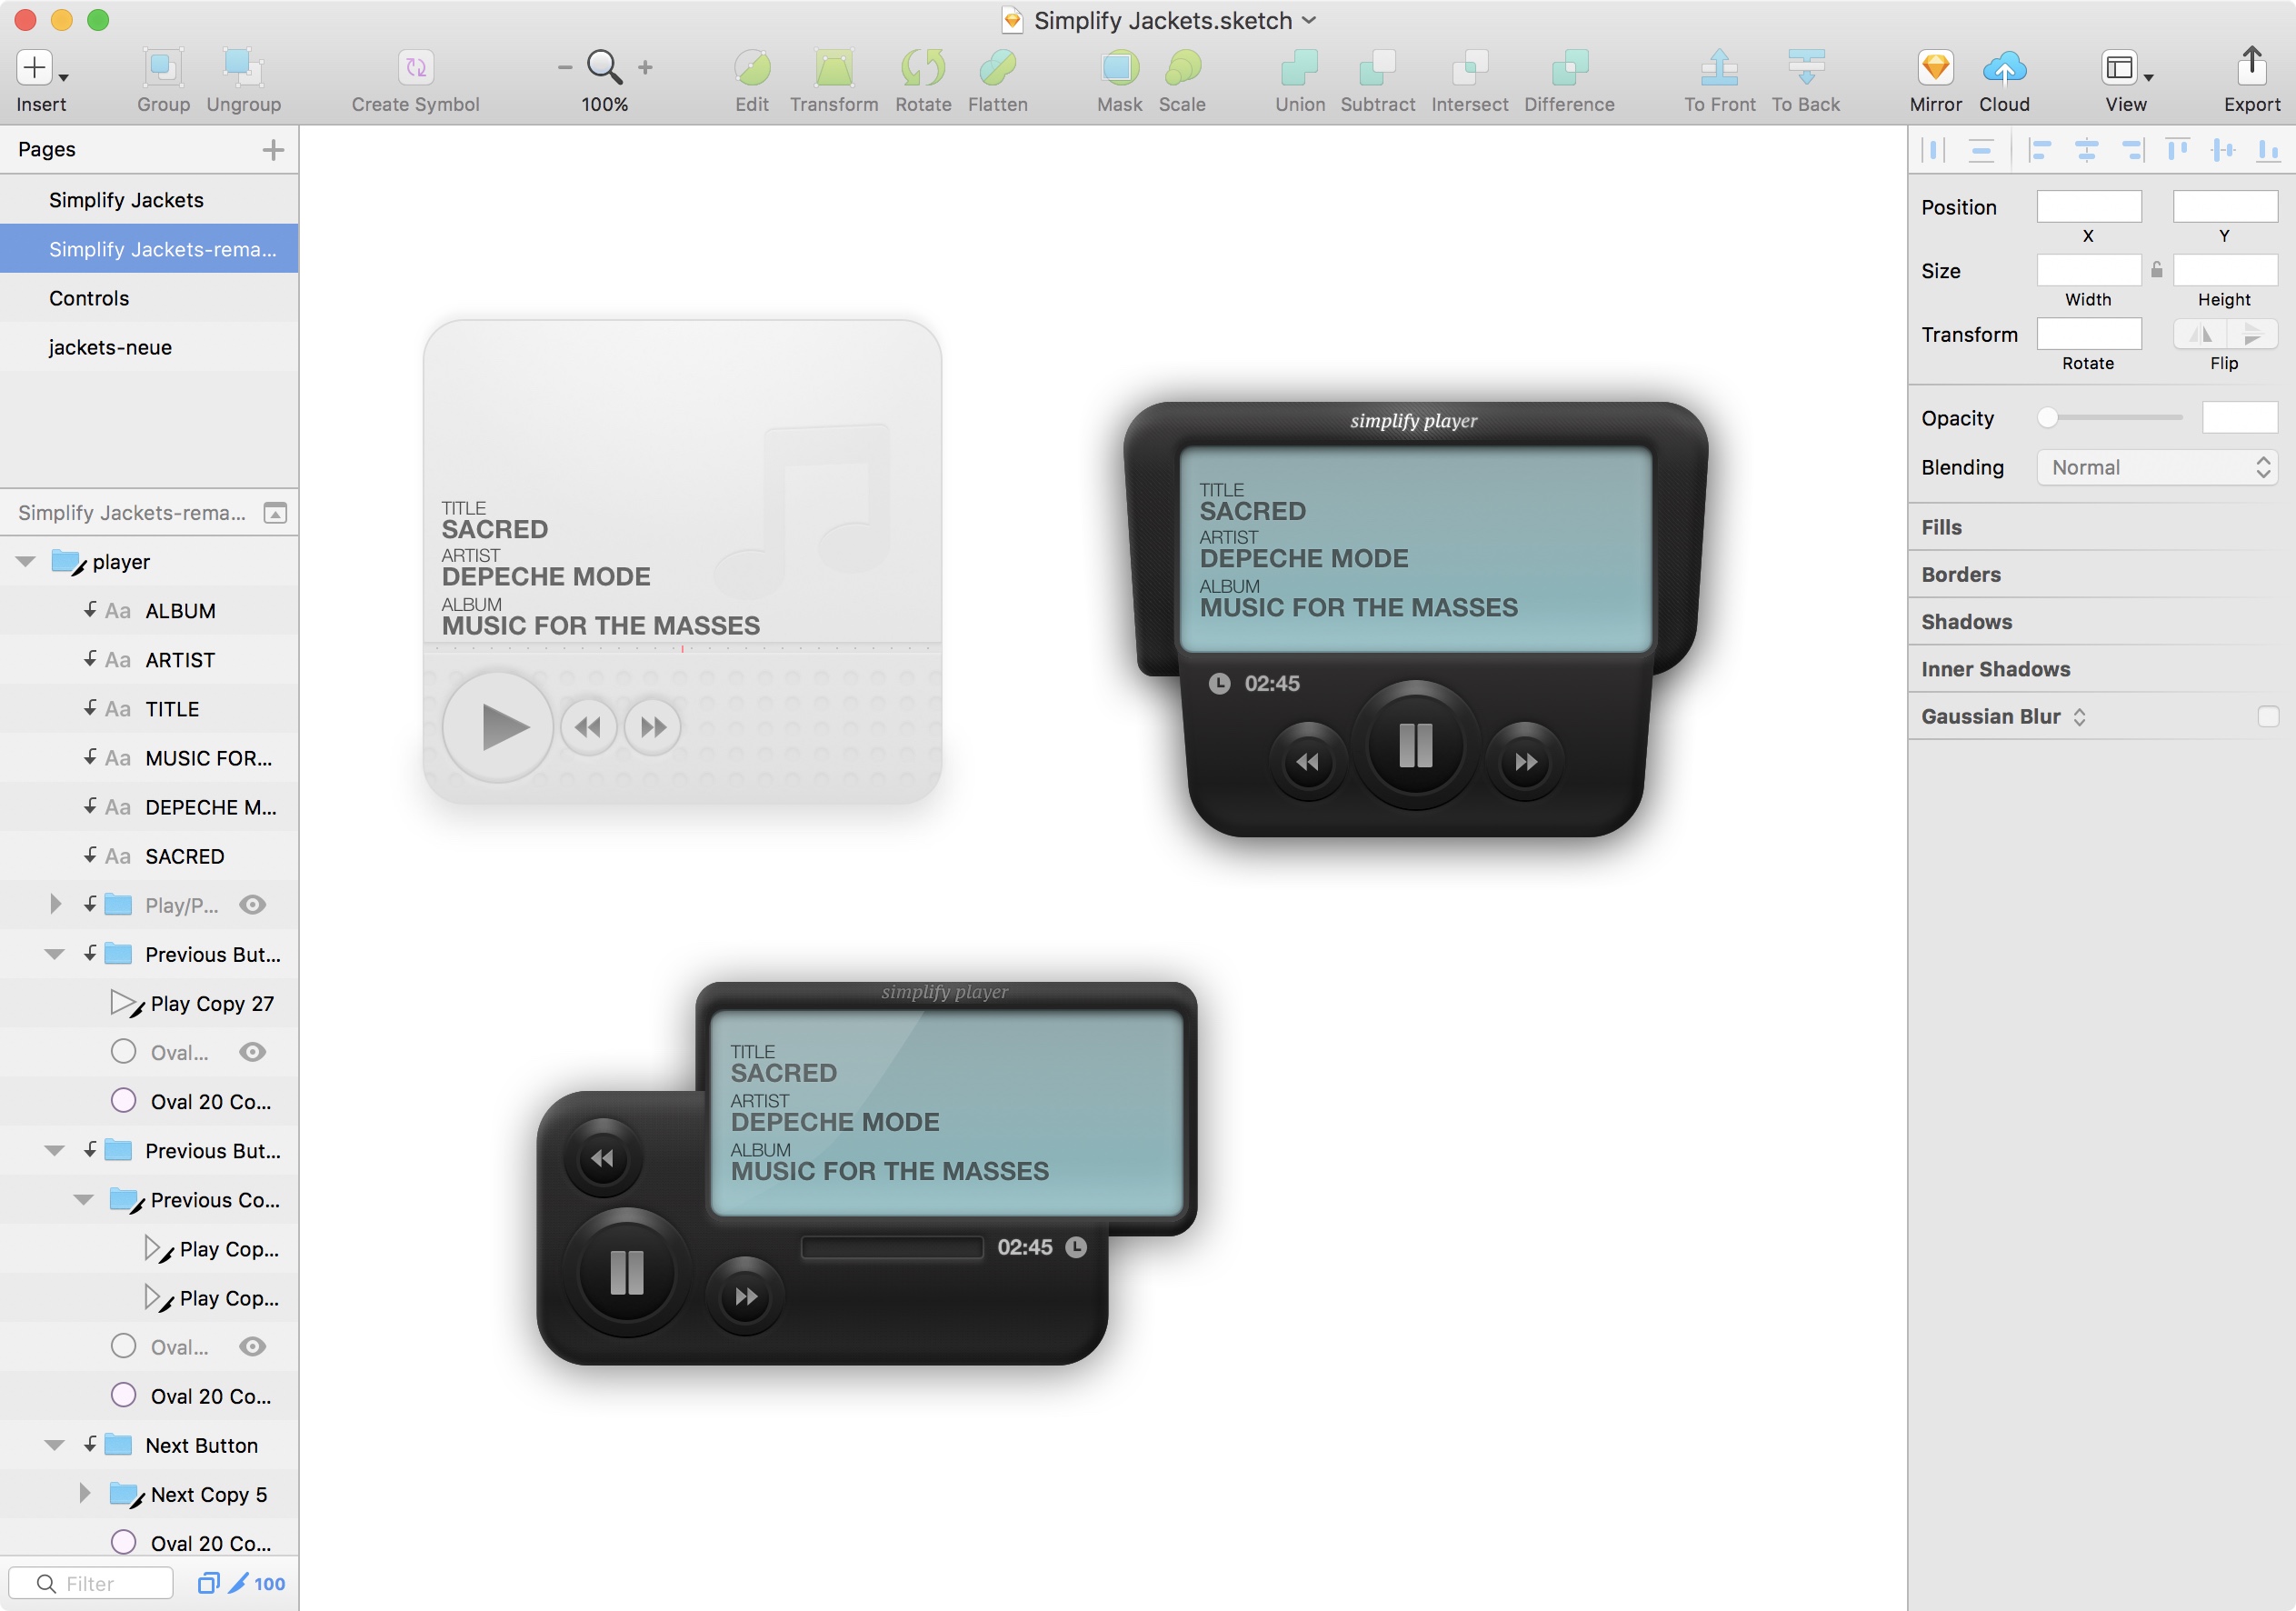Click the Position X field

2089,207
